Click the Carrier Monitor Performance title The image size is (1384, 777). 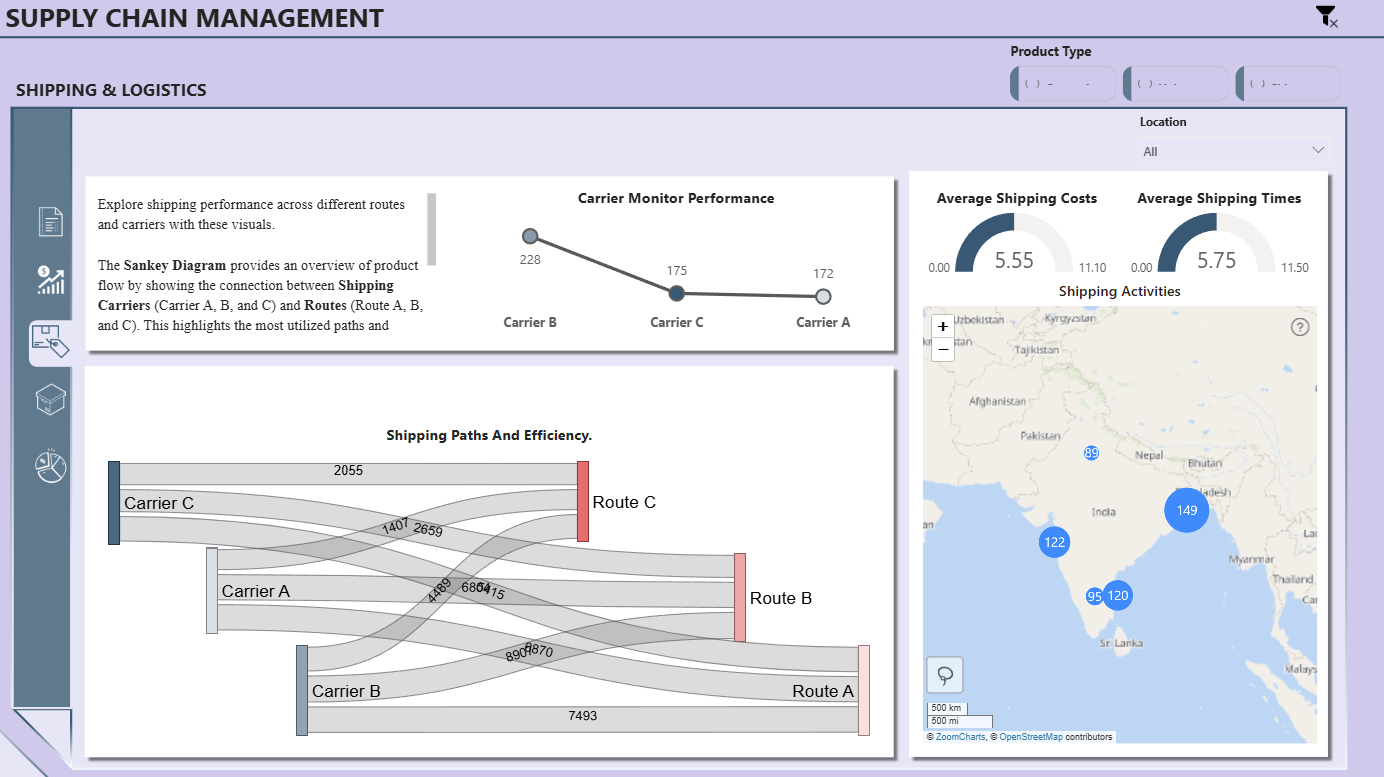pyautogui.click(x=676, y=198)
